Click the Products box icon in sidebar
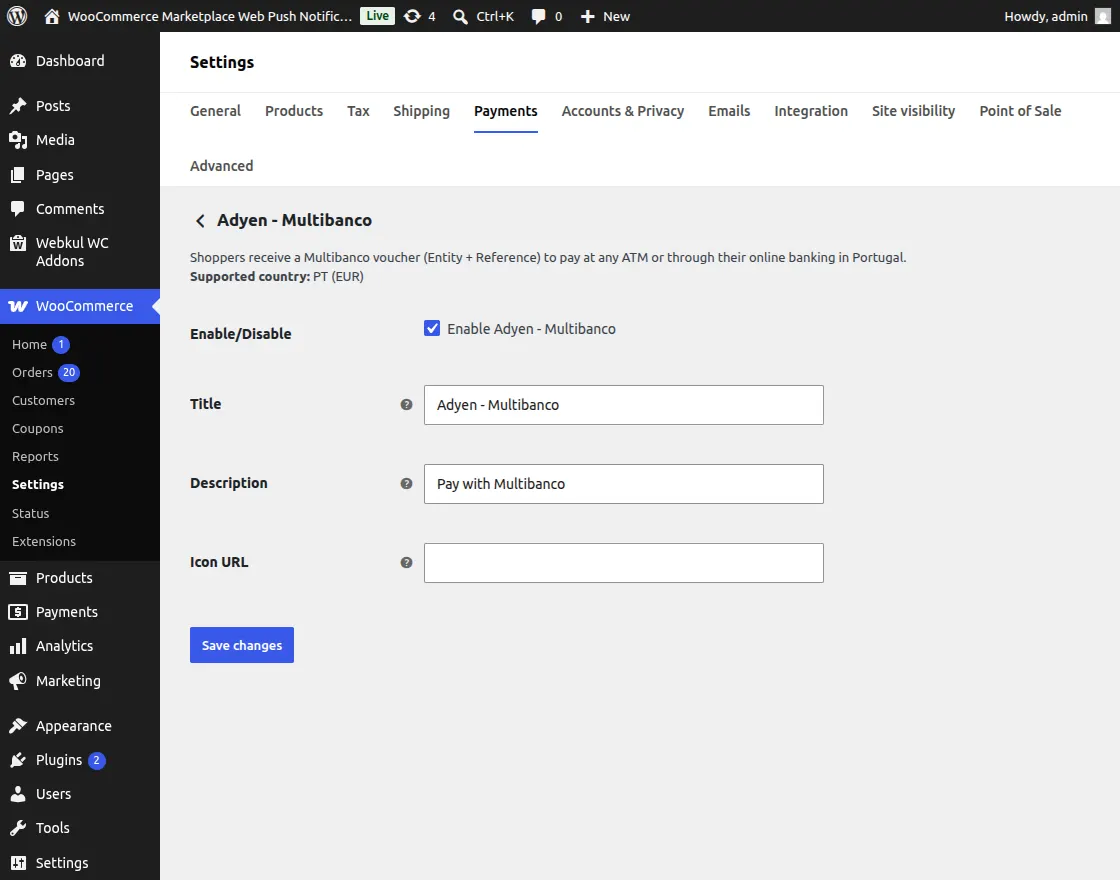The image size is (1120, 880). coord(18,578)
